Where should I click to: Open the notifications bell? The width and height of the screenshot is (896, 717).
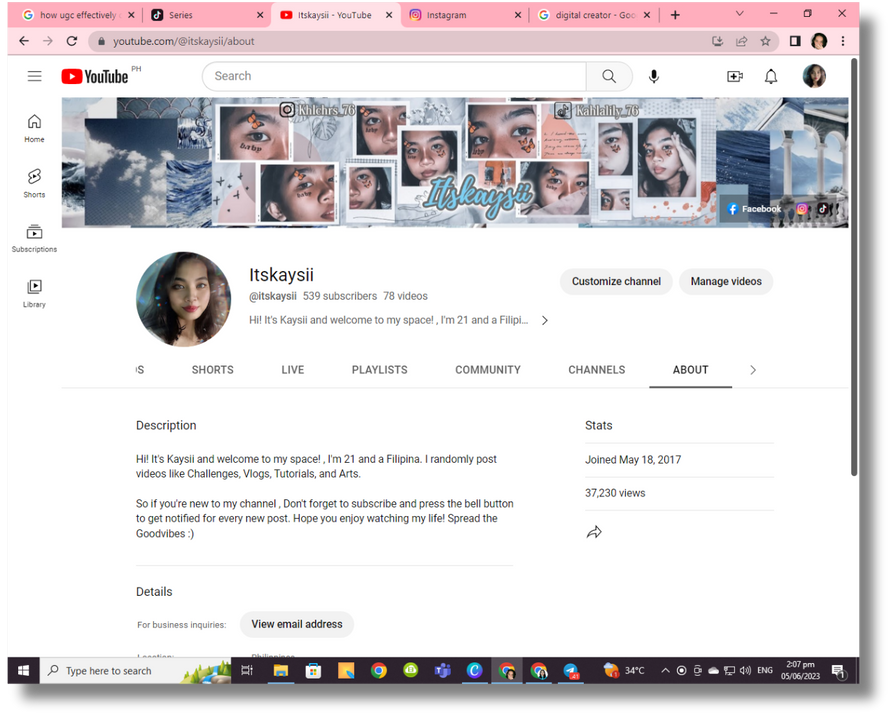[771, 76]
